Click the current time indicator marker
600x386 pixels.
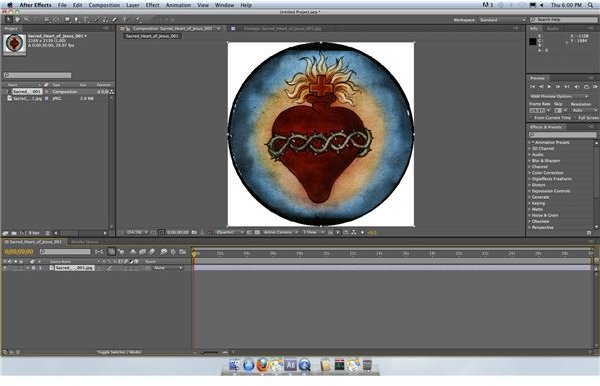click(x=194, y=253)
